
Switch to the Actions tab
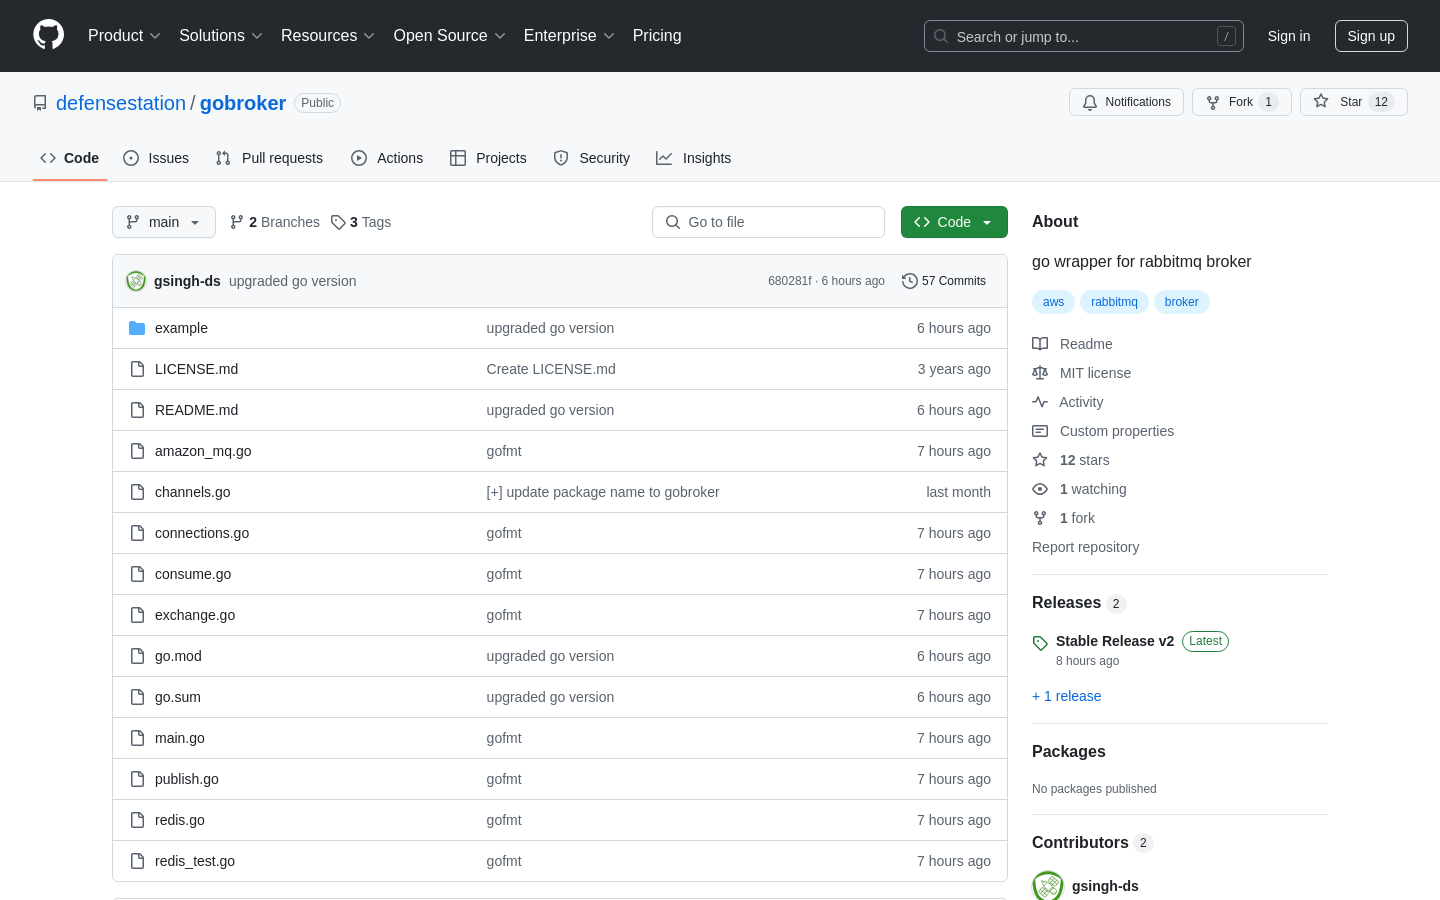[x=387, y=158]
